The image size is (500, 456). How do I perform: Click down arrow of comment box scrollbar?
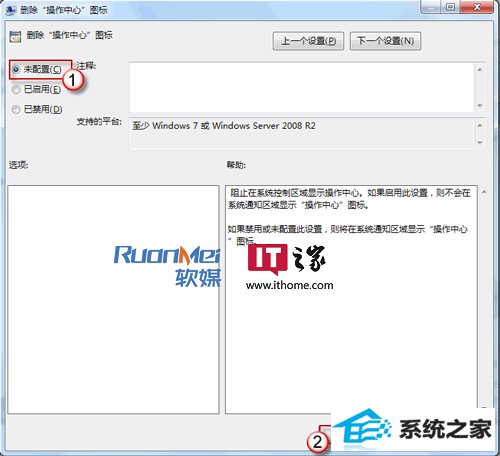[480, 105]
